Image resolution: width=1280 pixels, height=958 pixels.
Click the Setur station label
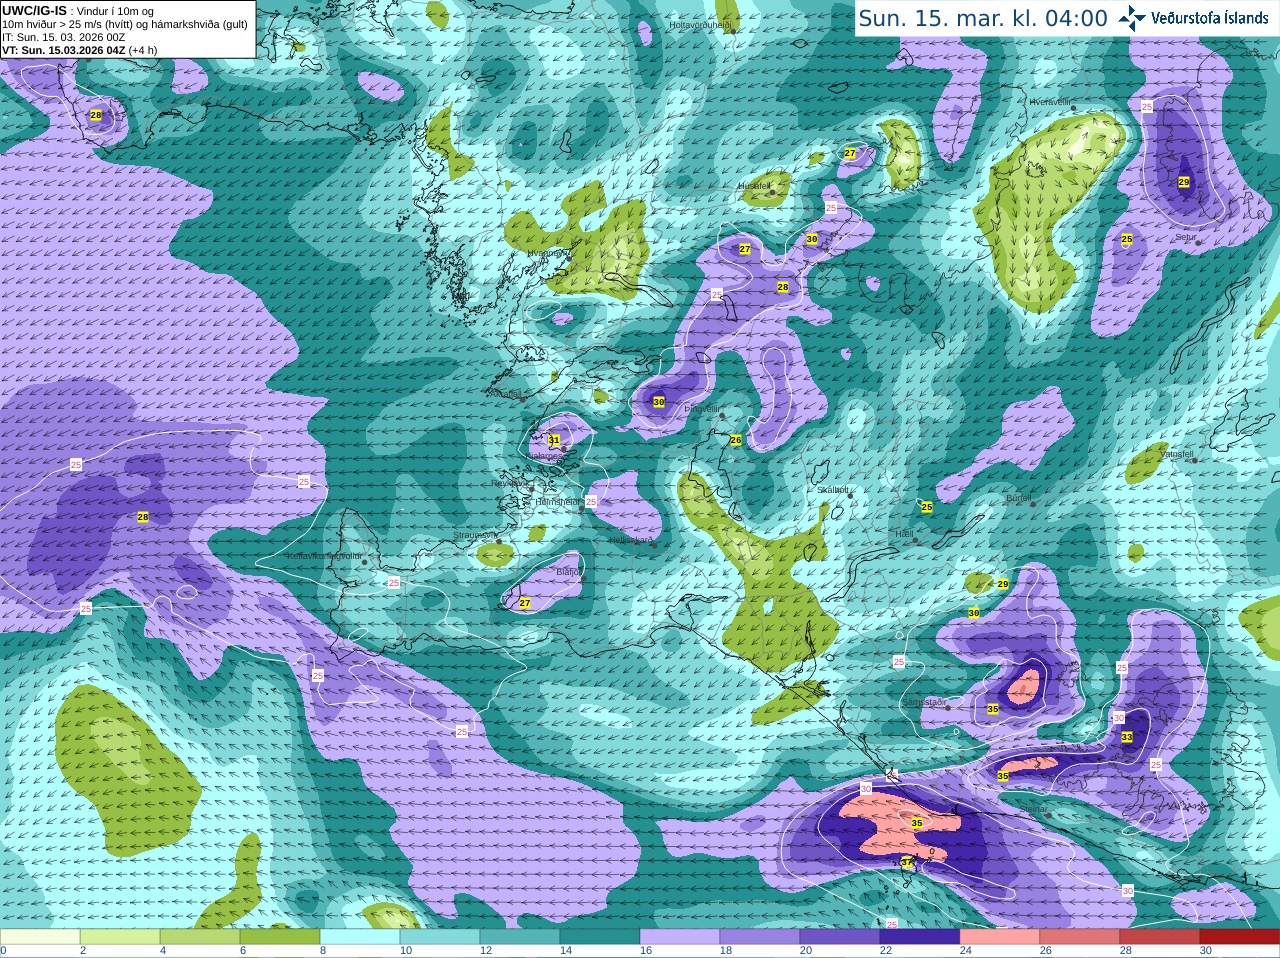(1186, 238)
